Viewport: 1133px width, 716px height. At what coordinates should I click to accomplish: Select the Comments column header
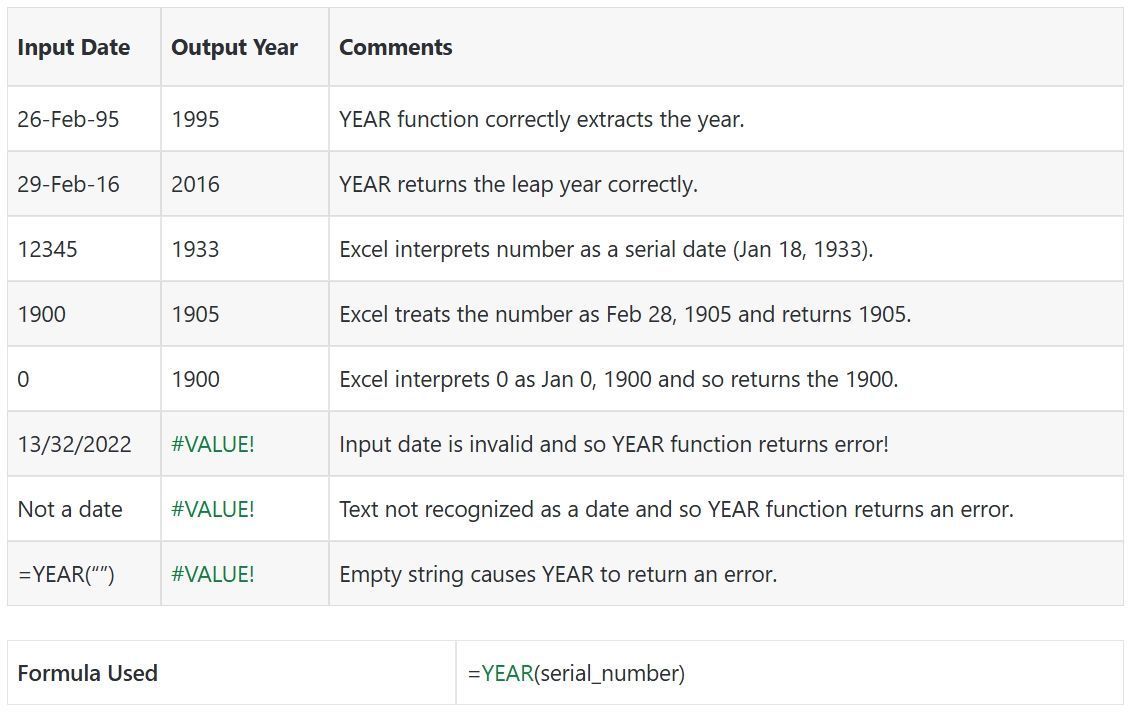point(396,48)
